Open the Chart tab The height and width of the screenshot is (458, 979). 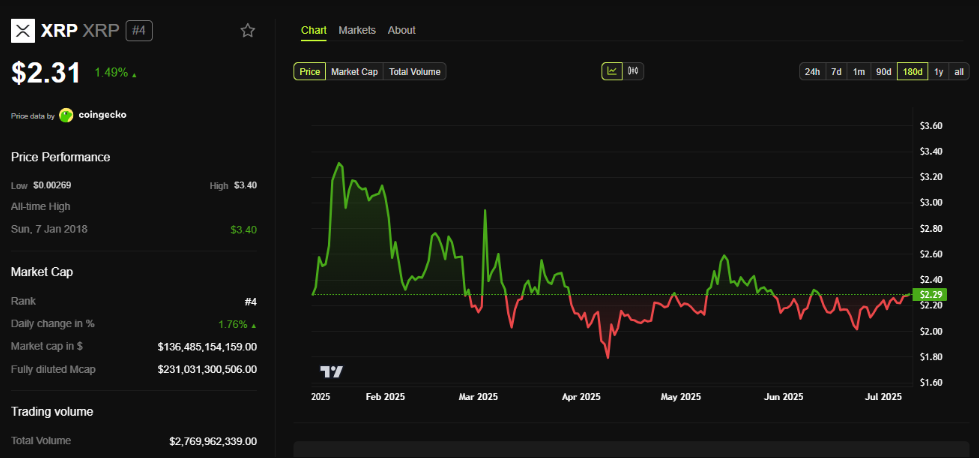point(313,30)
